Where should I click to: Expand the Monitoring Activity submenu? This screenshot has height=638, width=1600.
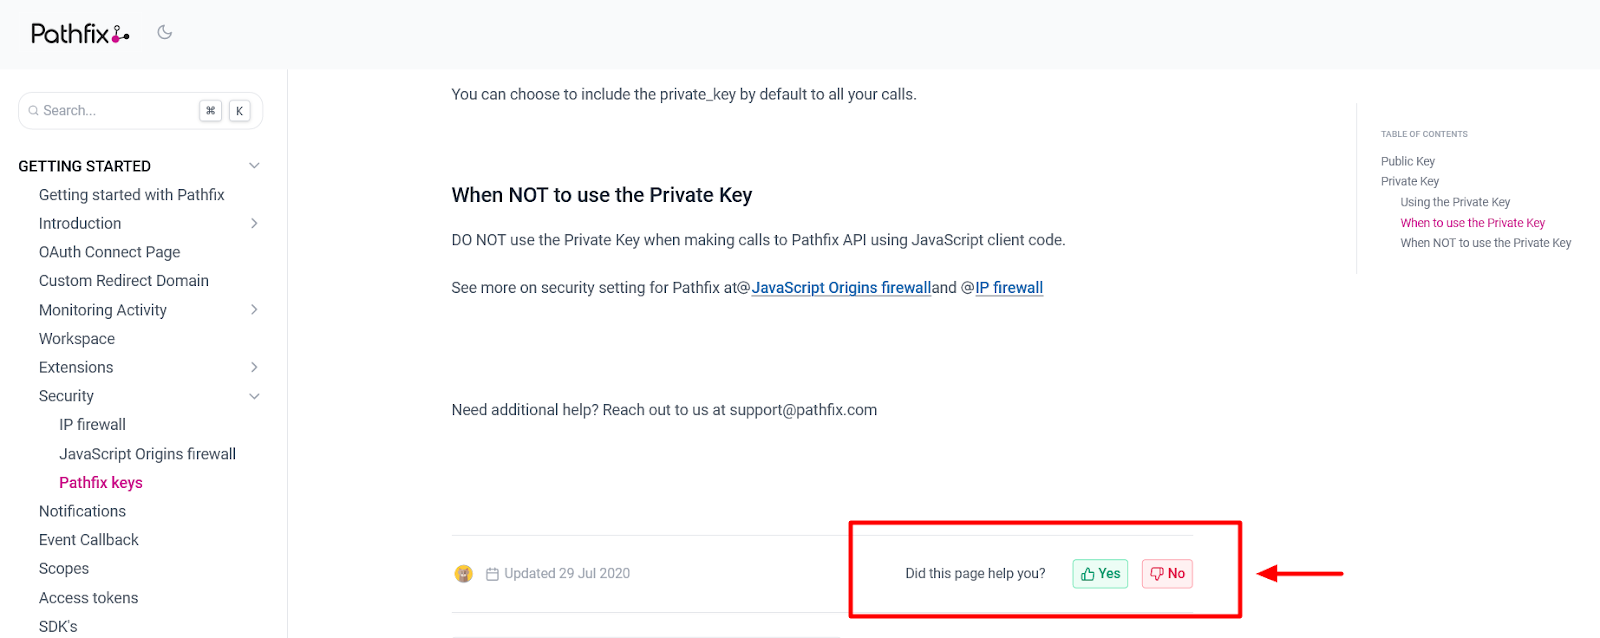pyautogui.click(x=254, y=310)
